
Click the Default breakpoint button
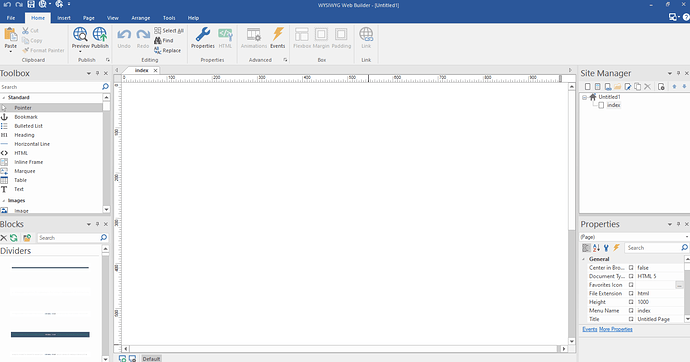tap(151, 359)
